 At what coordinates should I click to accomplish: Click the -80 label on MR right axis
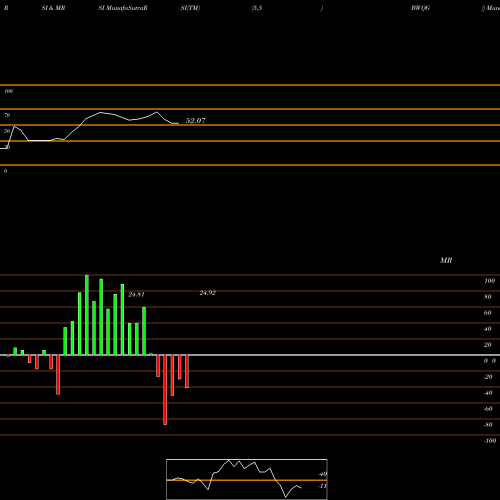488,425
